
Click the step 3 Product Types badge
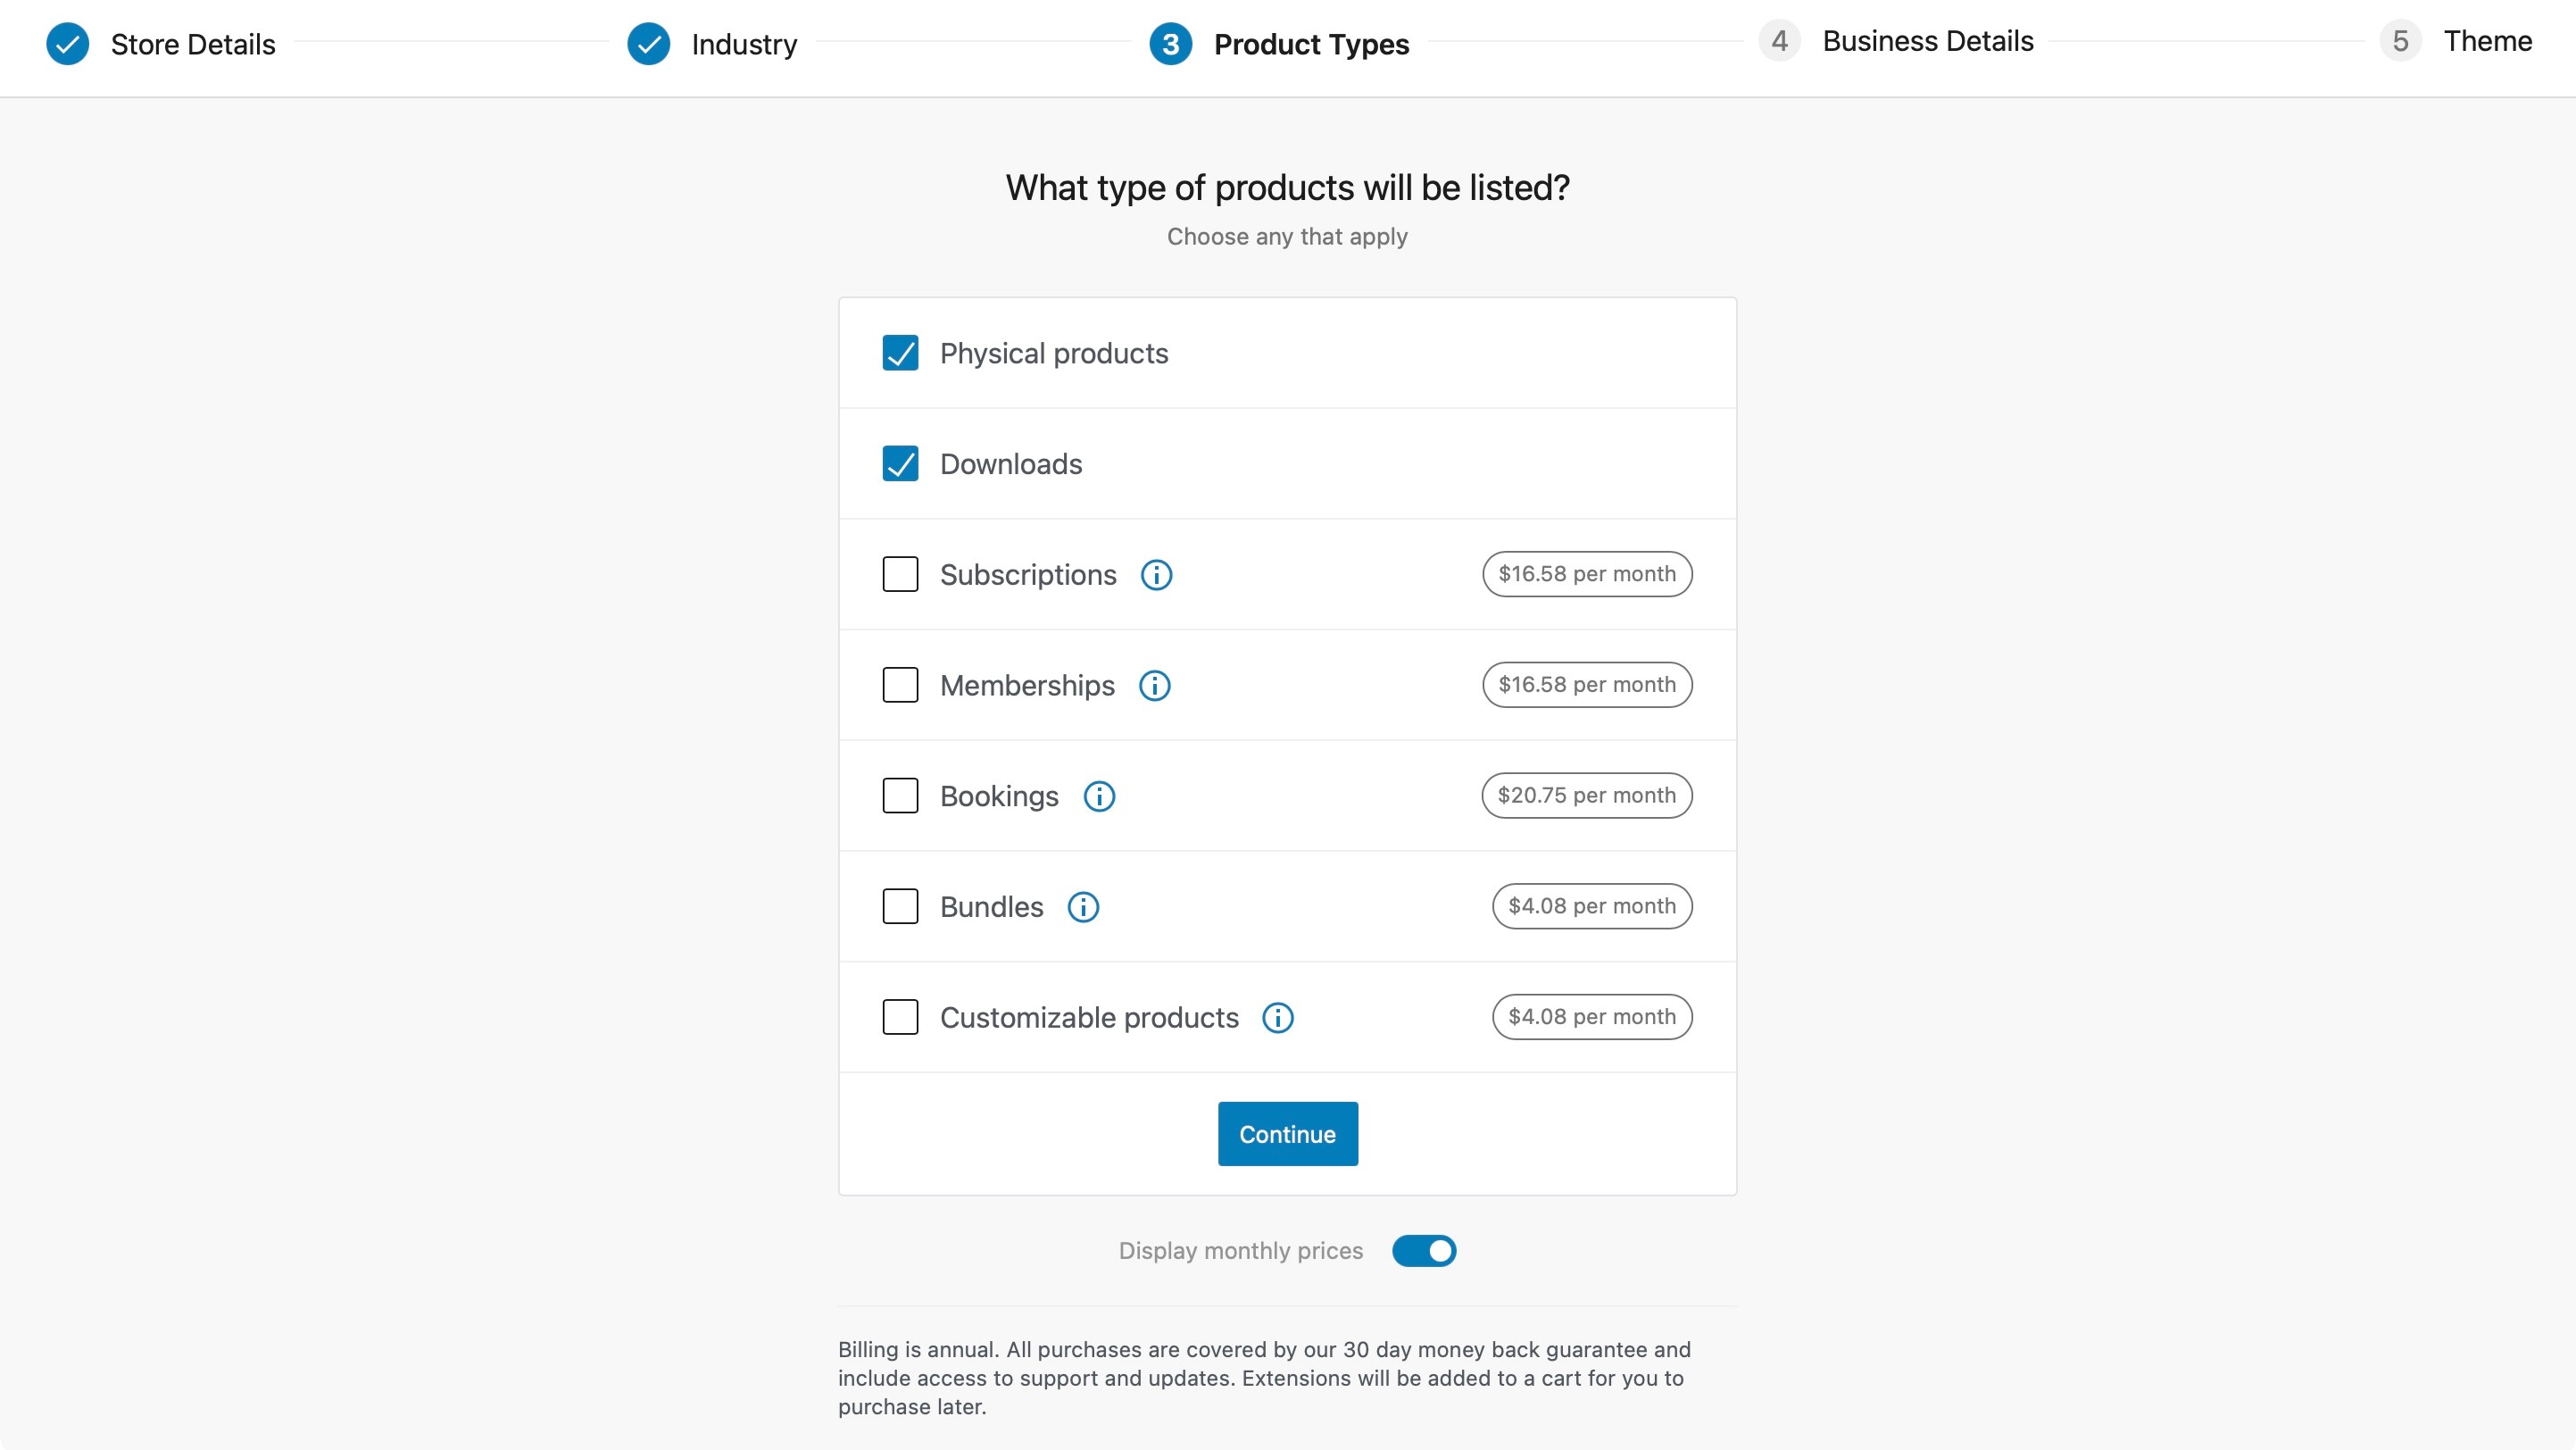1170,44
